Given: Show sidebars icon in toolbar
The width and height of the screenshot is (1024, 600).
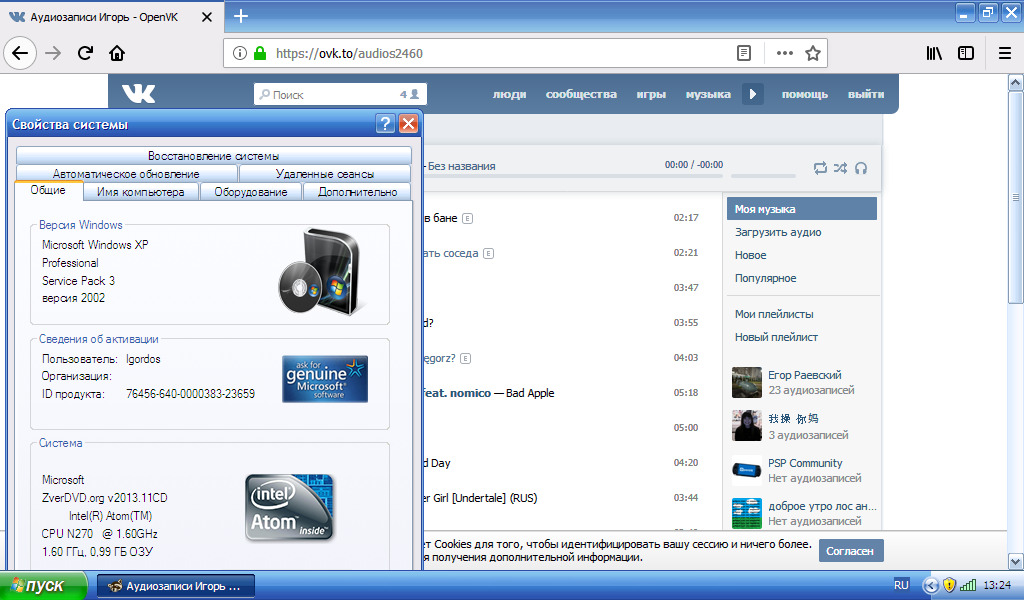Looking at the screenshot, I should 966,53.
